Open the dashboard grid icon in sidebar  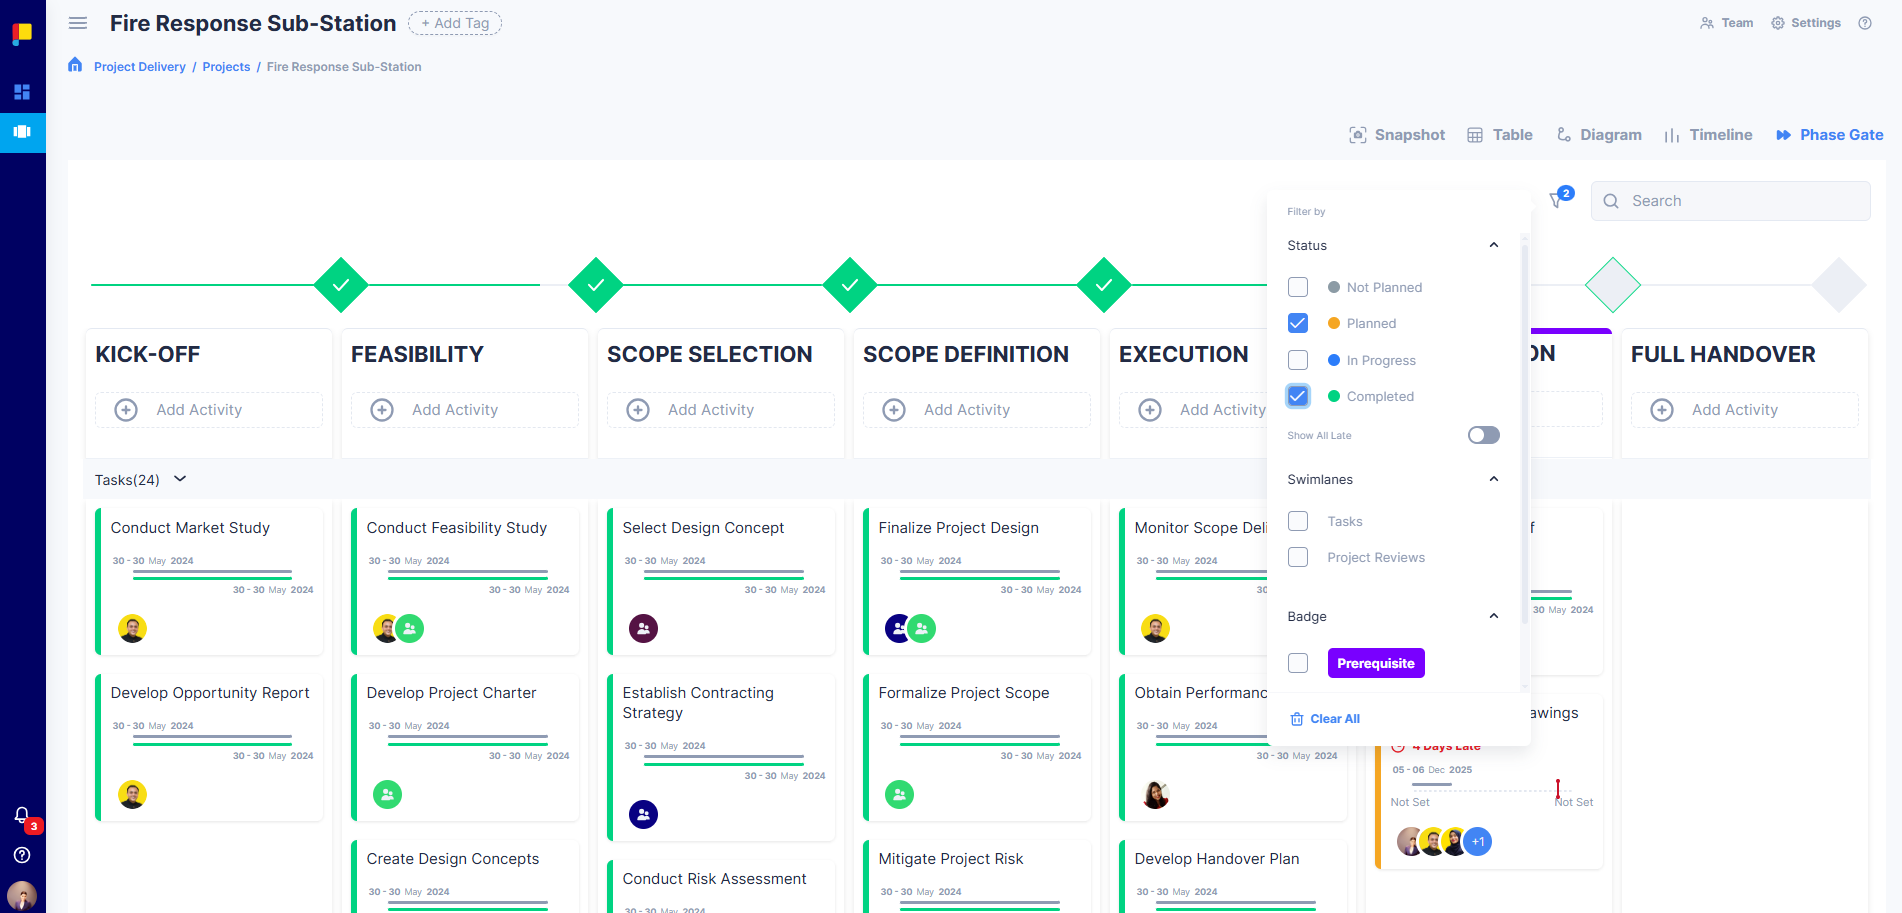[22, 92]
